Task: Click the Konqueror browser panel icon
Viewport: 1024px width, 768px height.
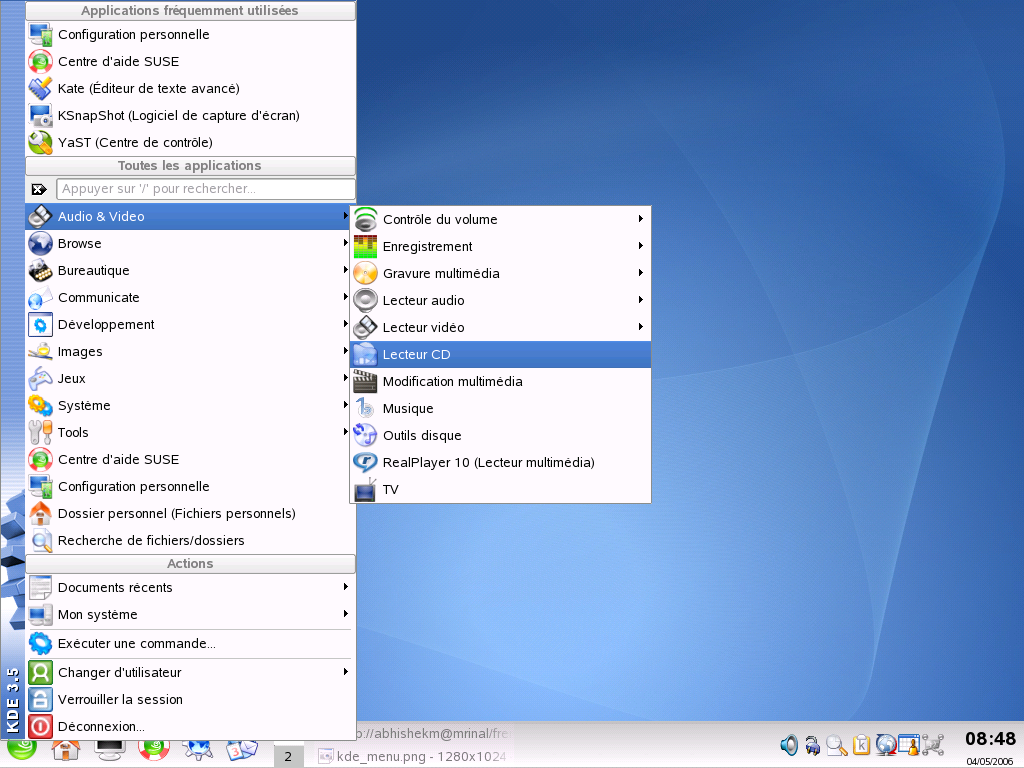Action: [x=198, y=750]
